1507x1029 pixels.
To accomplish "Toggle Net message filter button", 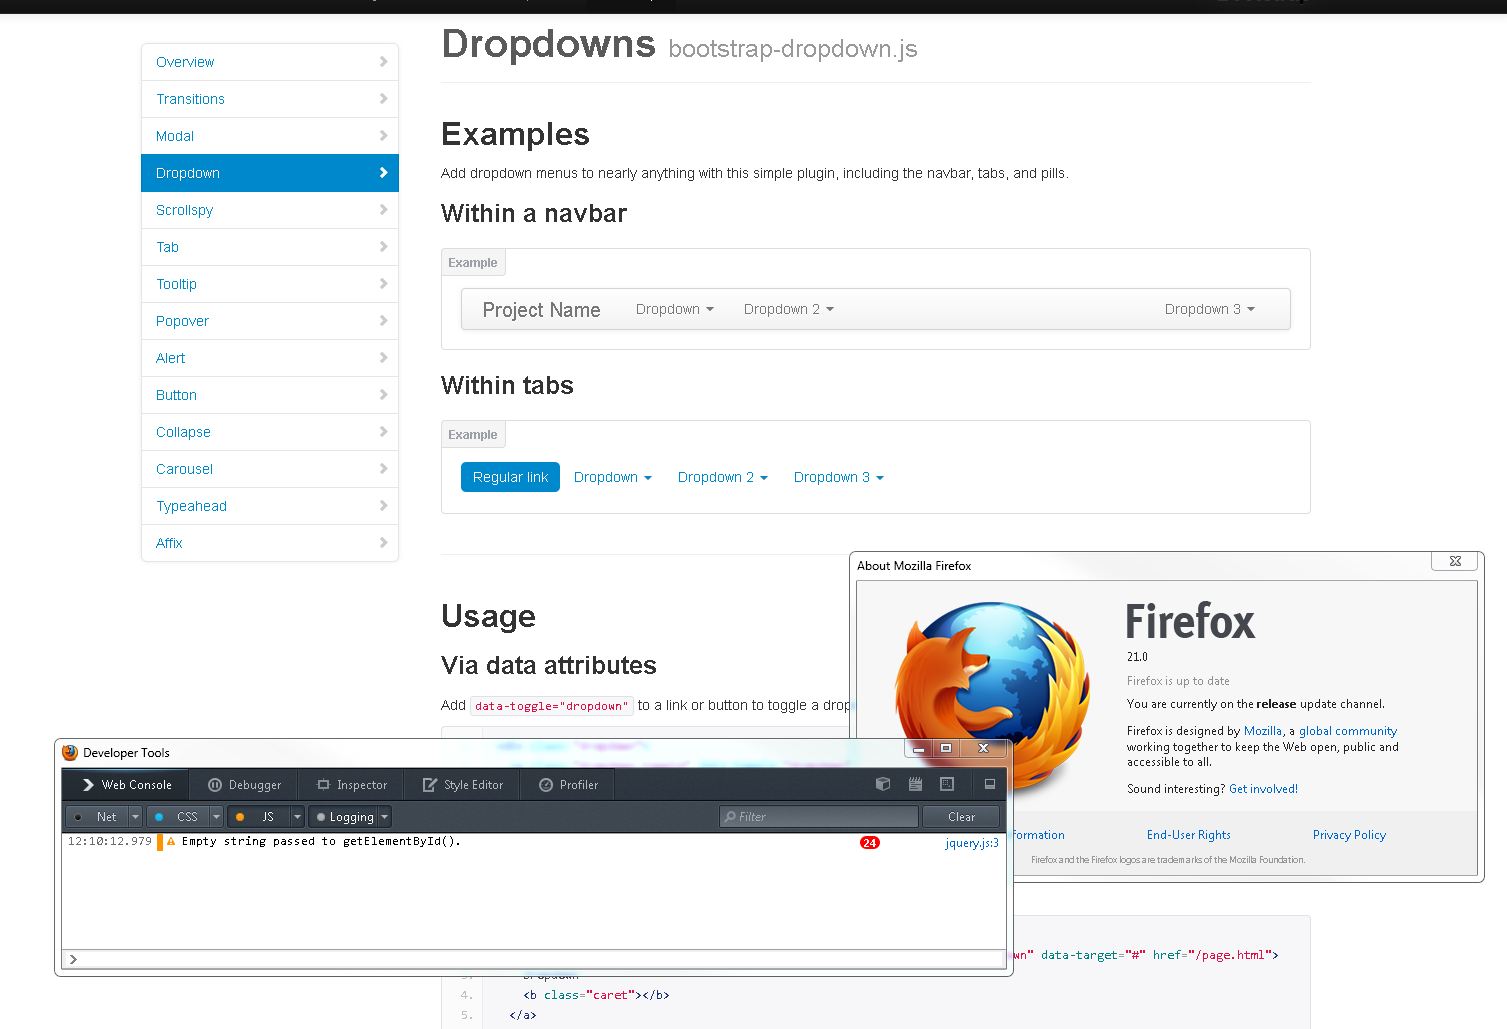I will pos(97,817).
